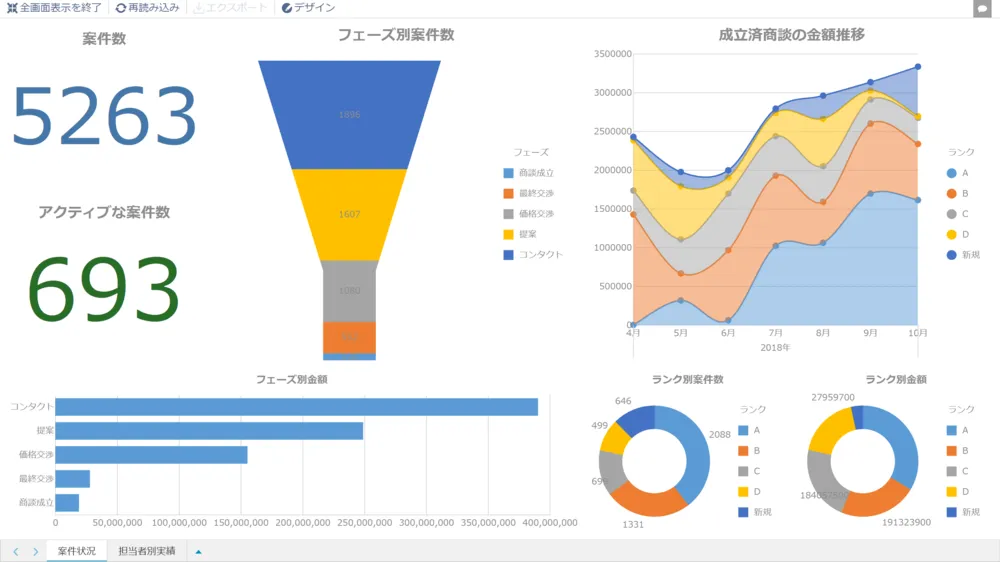Reload dashboard with 再読み込み

pyautogui.click(x=147, y=8)
